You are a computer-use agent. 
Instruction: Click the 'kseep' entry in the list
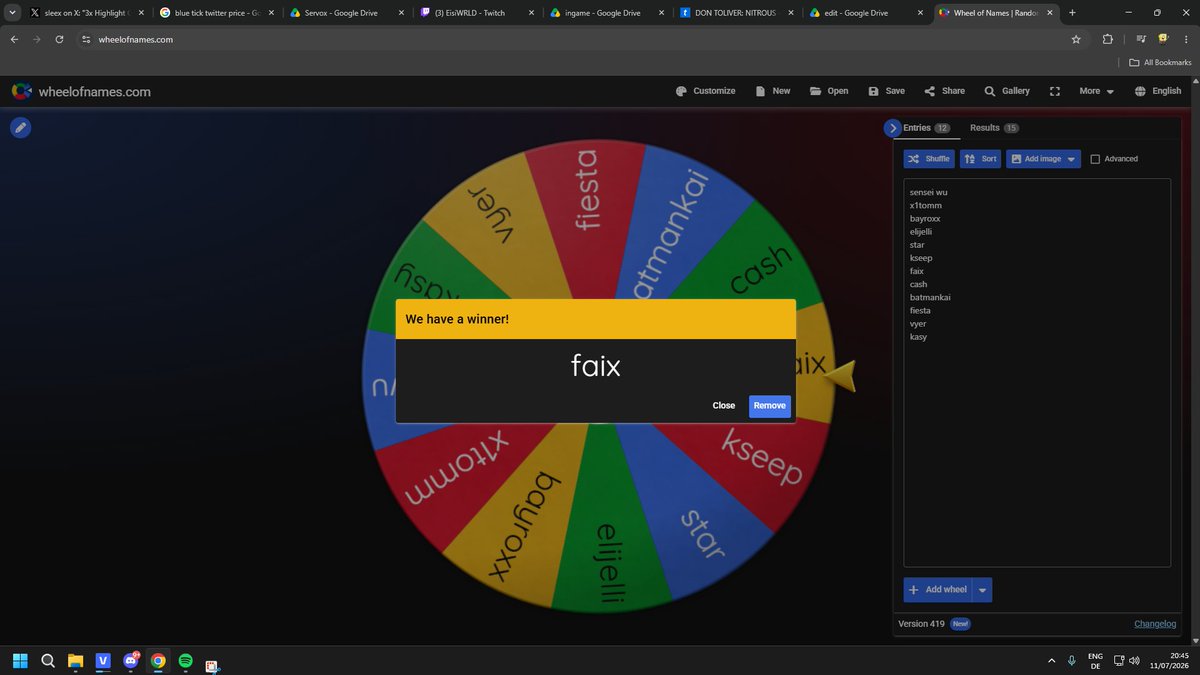[920, 258]
